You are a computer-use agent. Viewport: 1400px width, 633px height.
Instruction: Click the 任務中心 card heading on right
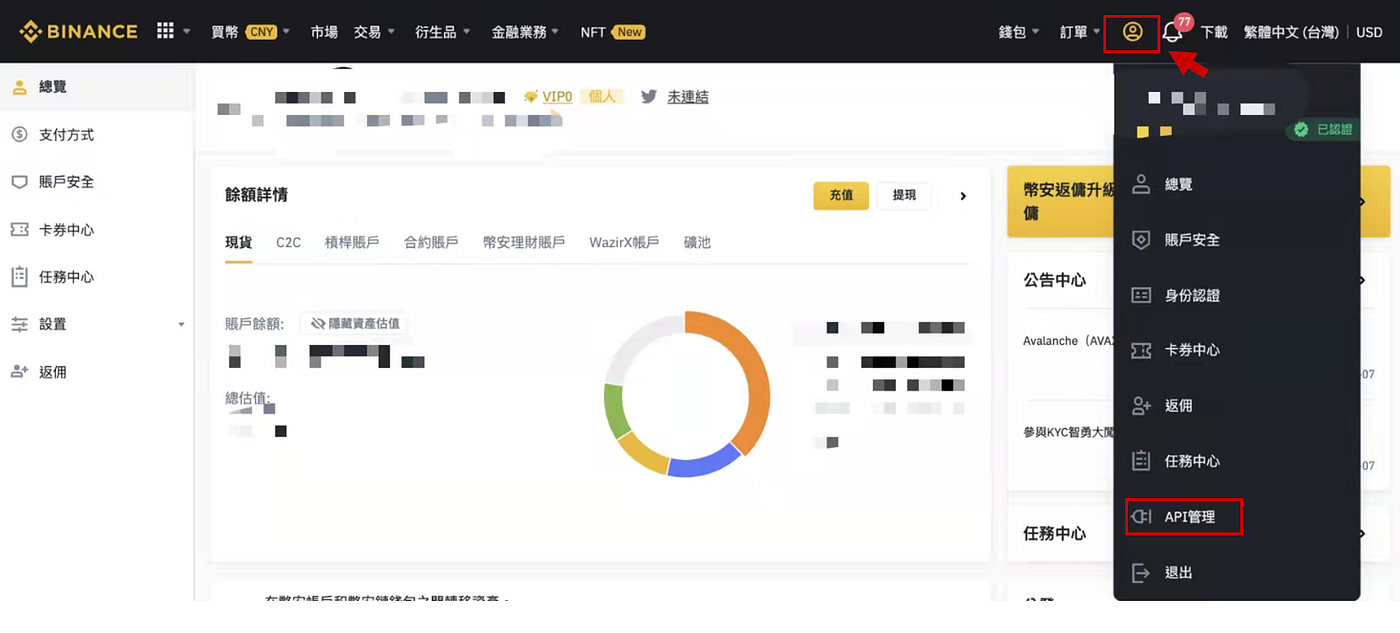tap(1054, 534)
